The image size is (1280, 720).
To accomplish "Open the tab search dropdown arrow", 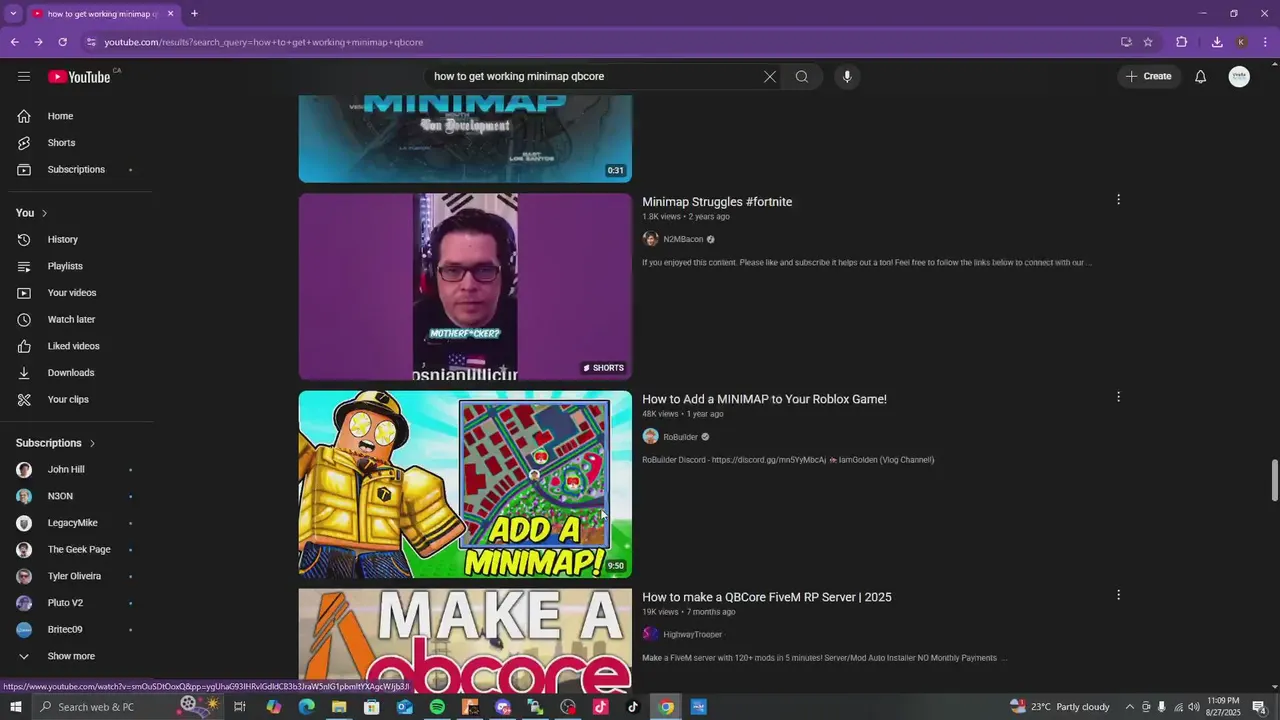I will tap(13, 13).
